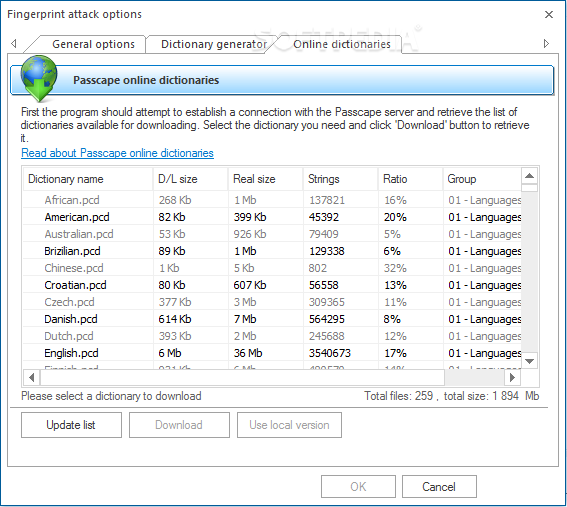
Task: Select American.pcd dictionary row
Action: click(272, 217)
